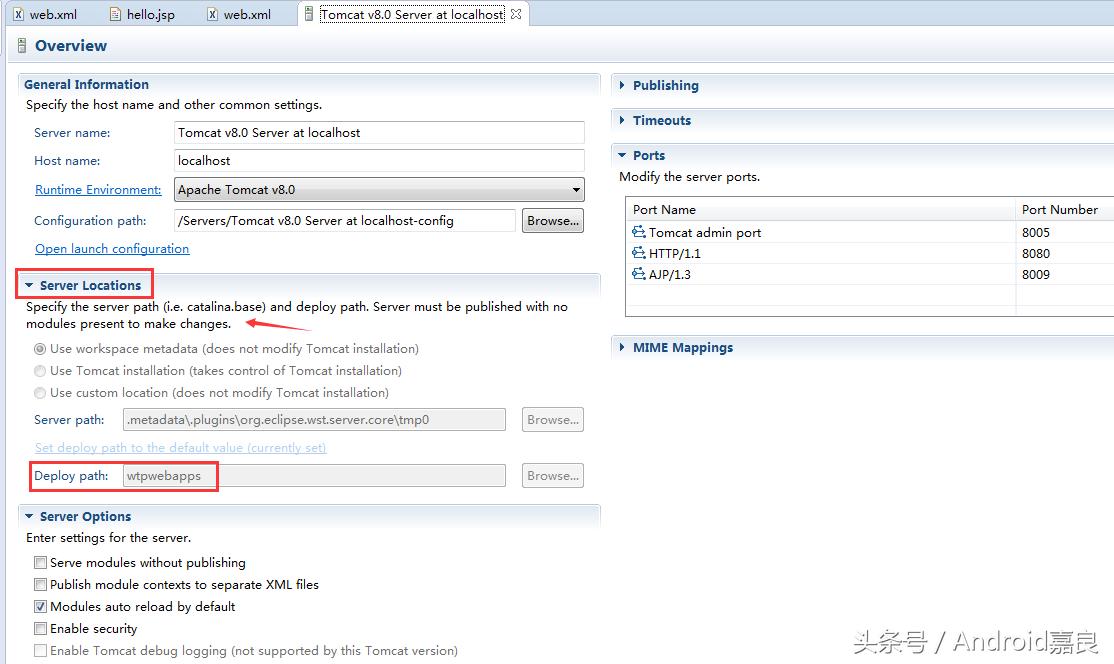Click the Open launch configuration link
Screen dimensions: 1114x664
tap(112, 249)
